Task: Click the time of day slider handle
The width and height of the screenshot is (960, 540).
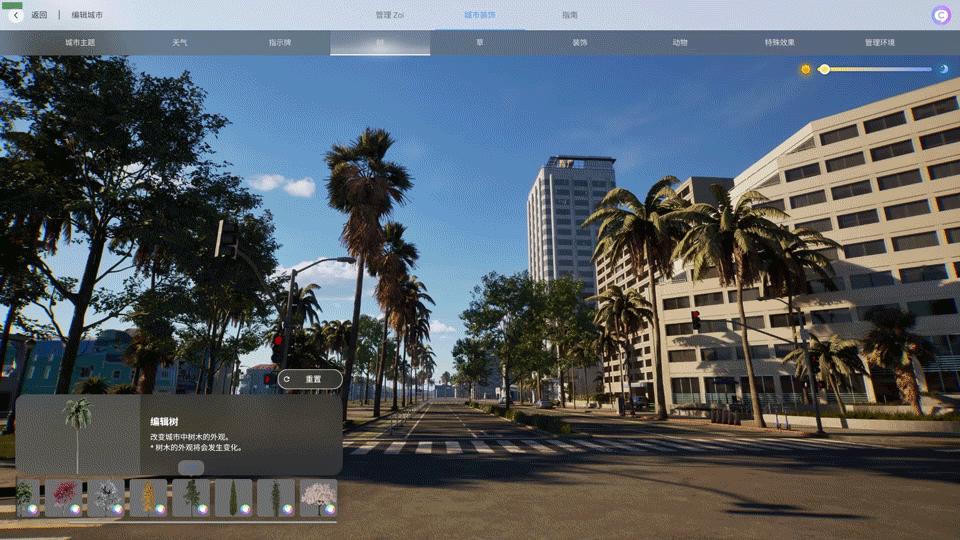Action: (825, 69)
